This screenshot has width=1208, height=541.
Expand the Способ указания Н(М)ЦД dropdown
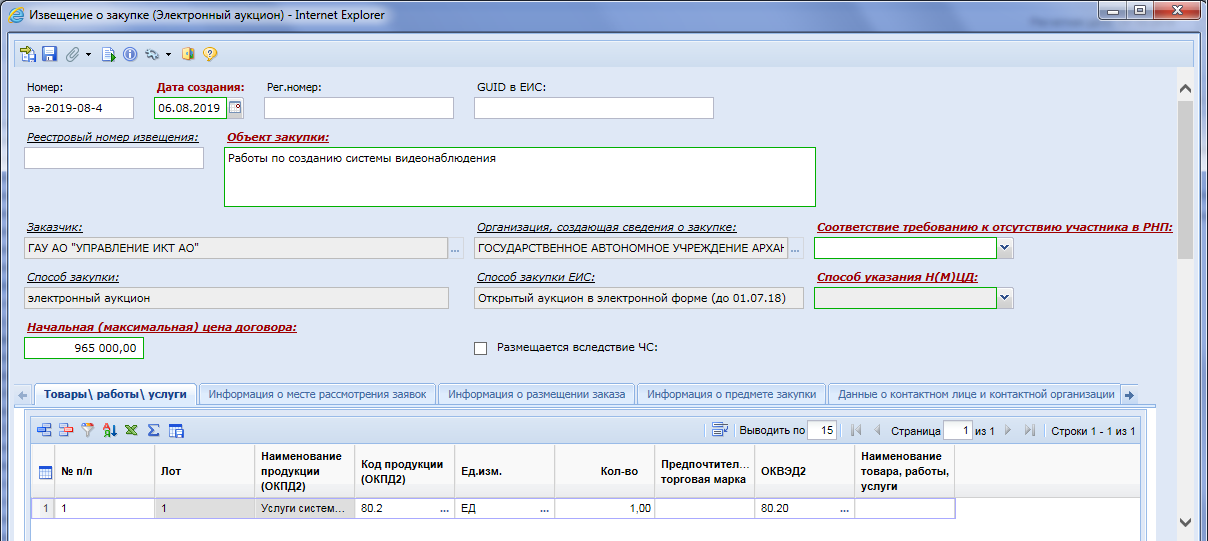tap(1005, 298)
